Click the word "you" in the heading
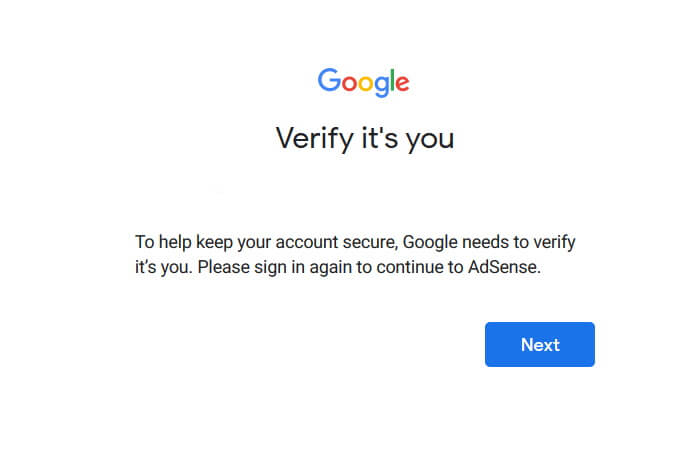 point(430,139)
